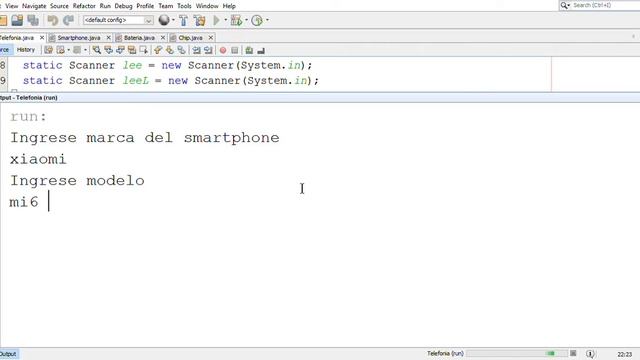
Task: Click output line 'xiaomi'
Action: [38, 159]
